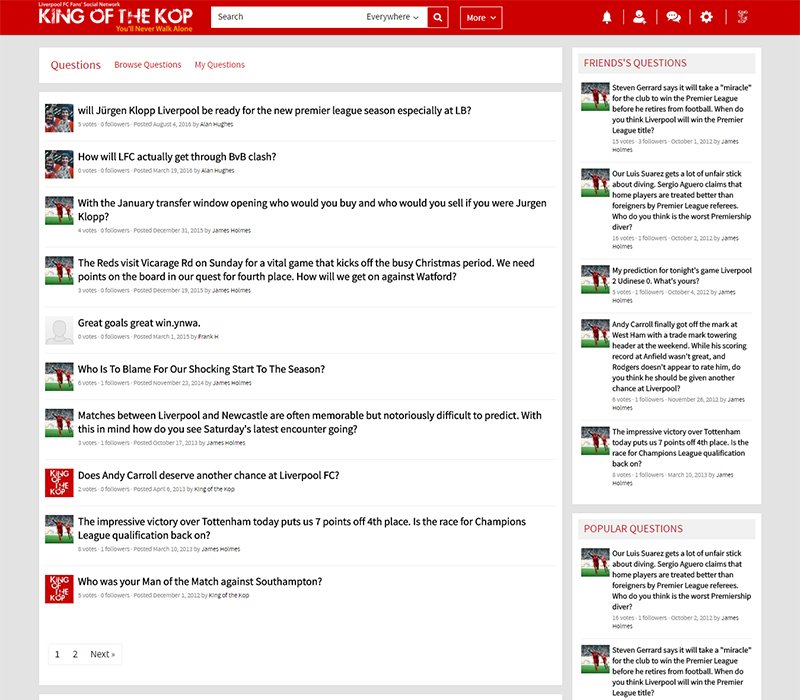Open the messages chat bubbles icon
The width and height of the screenshot is (800, 700).
click(x=673, y=17)
